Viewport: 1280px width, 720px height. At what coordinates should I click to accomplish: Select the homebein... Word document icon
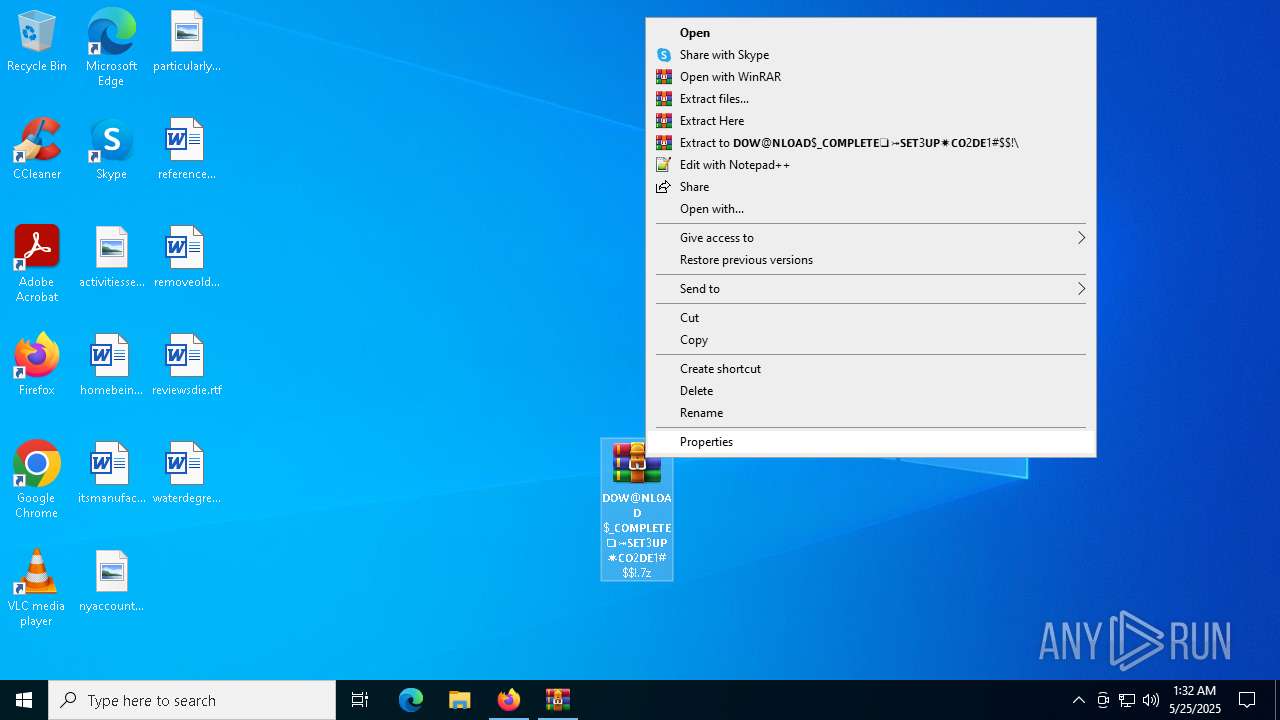tap(111, 366)
